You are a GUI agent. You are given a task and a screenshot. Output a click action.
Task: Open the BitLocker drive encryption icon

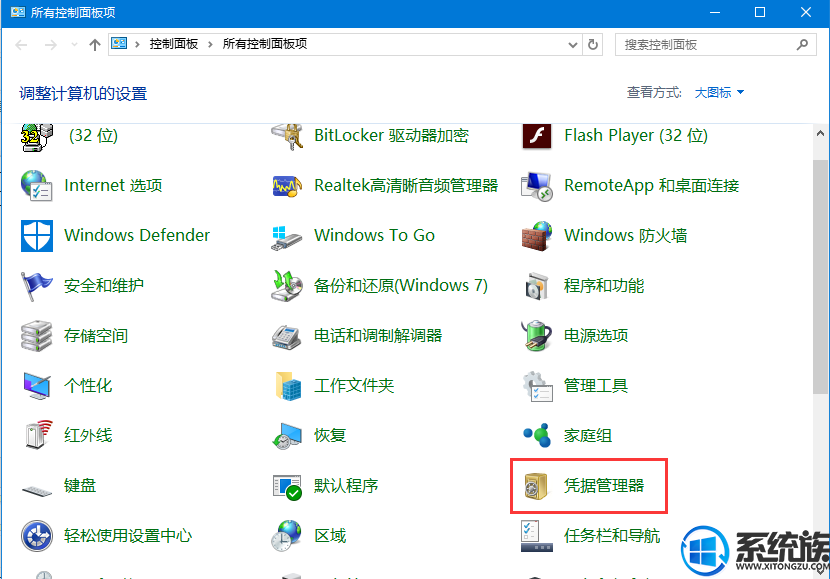click(x=287, y=136)
